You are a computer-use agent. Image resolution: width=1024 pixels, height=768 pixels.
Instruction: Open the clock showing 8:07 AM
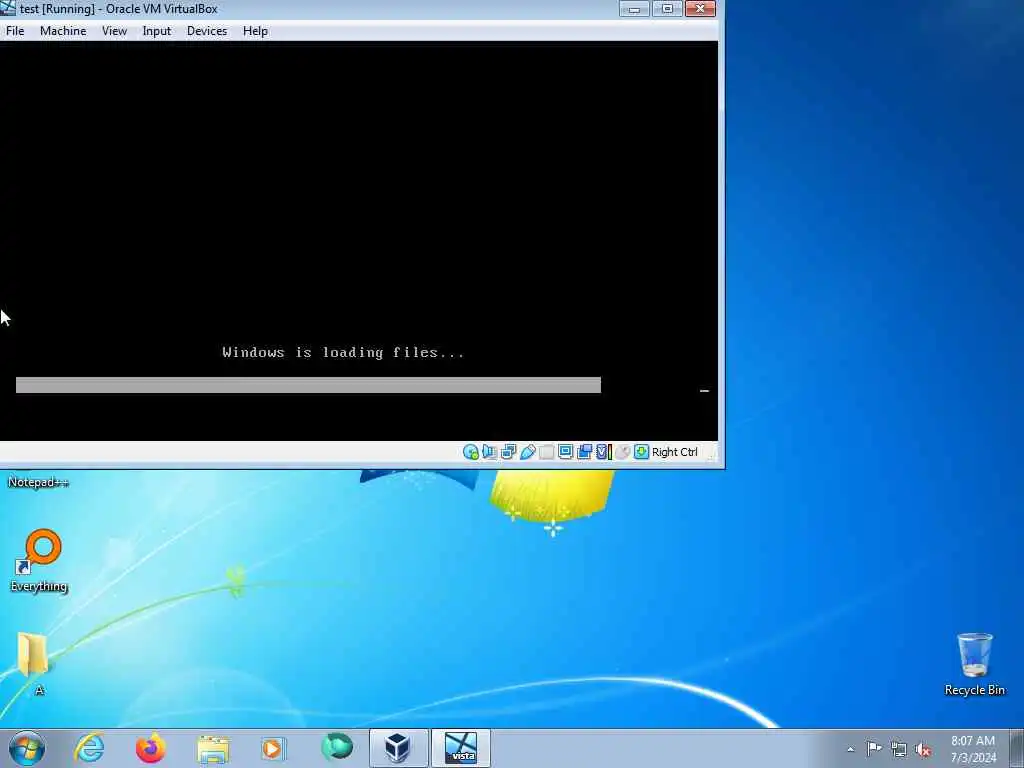[973, 749]
